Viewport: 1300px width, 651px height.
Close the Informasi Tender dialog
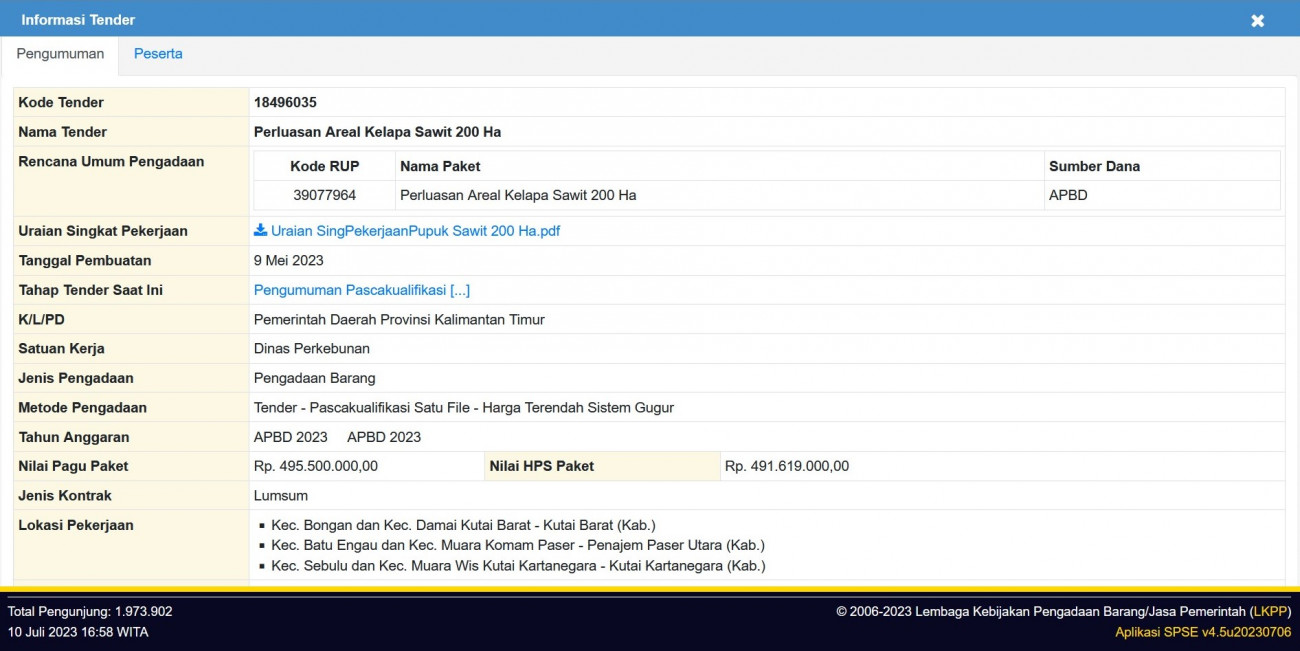tap(1257, 20)
